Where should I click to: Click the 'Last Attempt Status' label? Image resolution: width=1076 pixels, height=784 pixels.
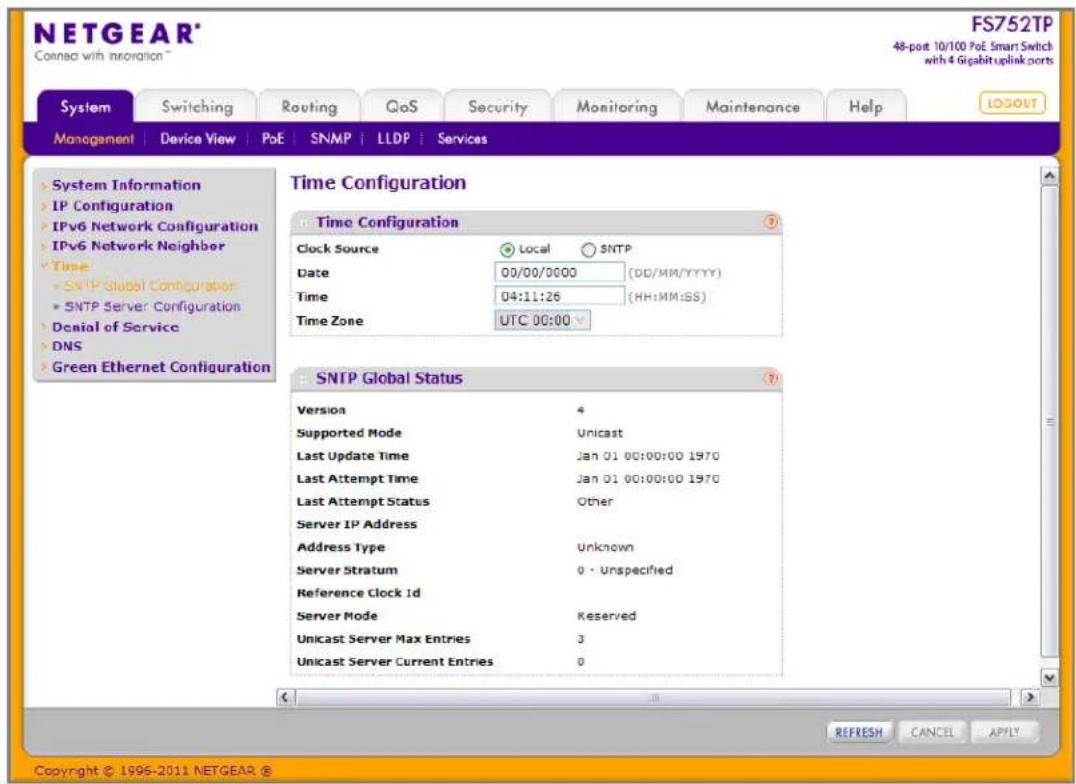(x=363, y=502)
